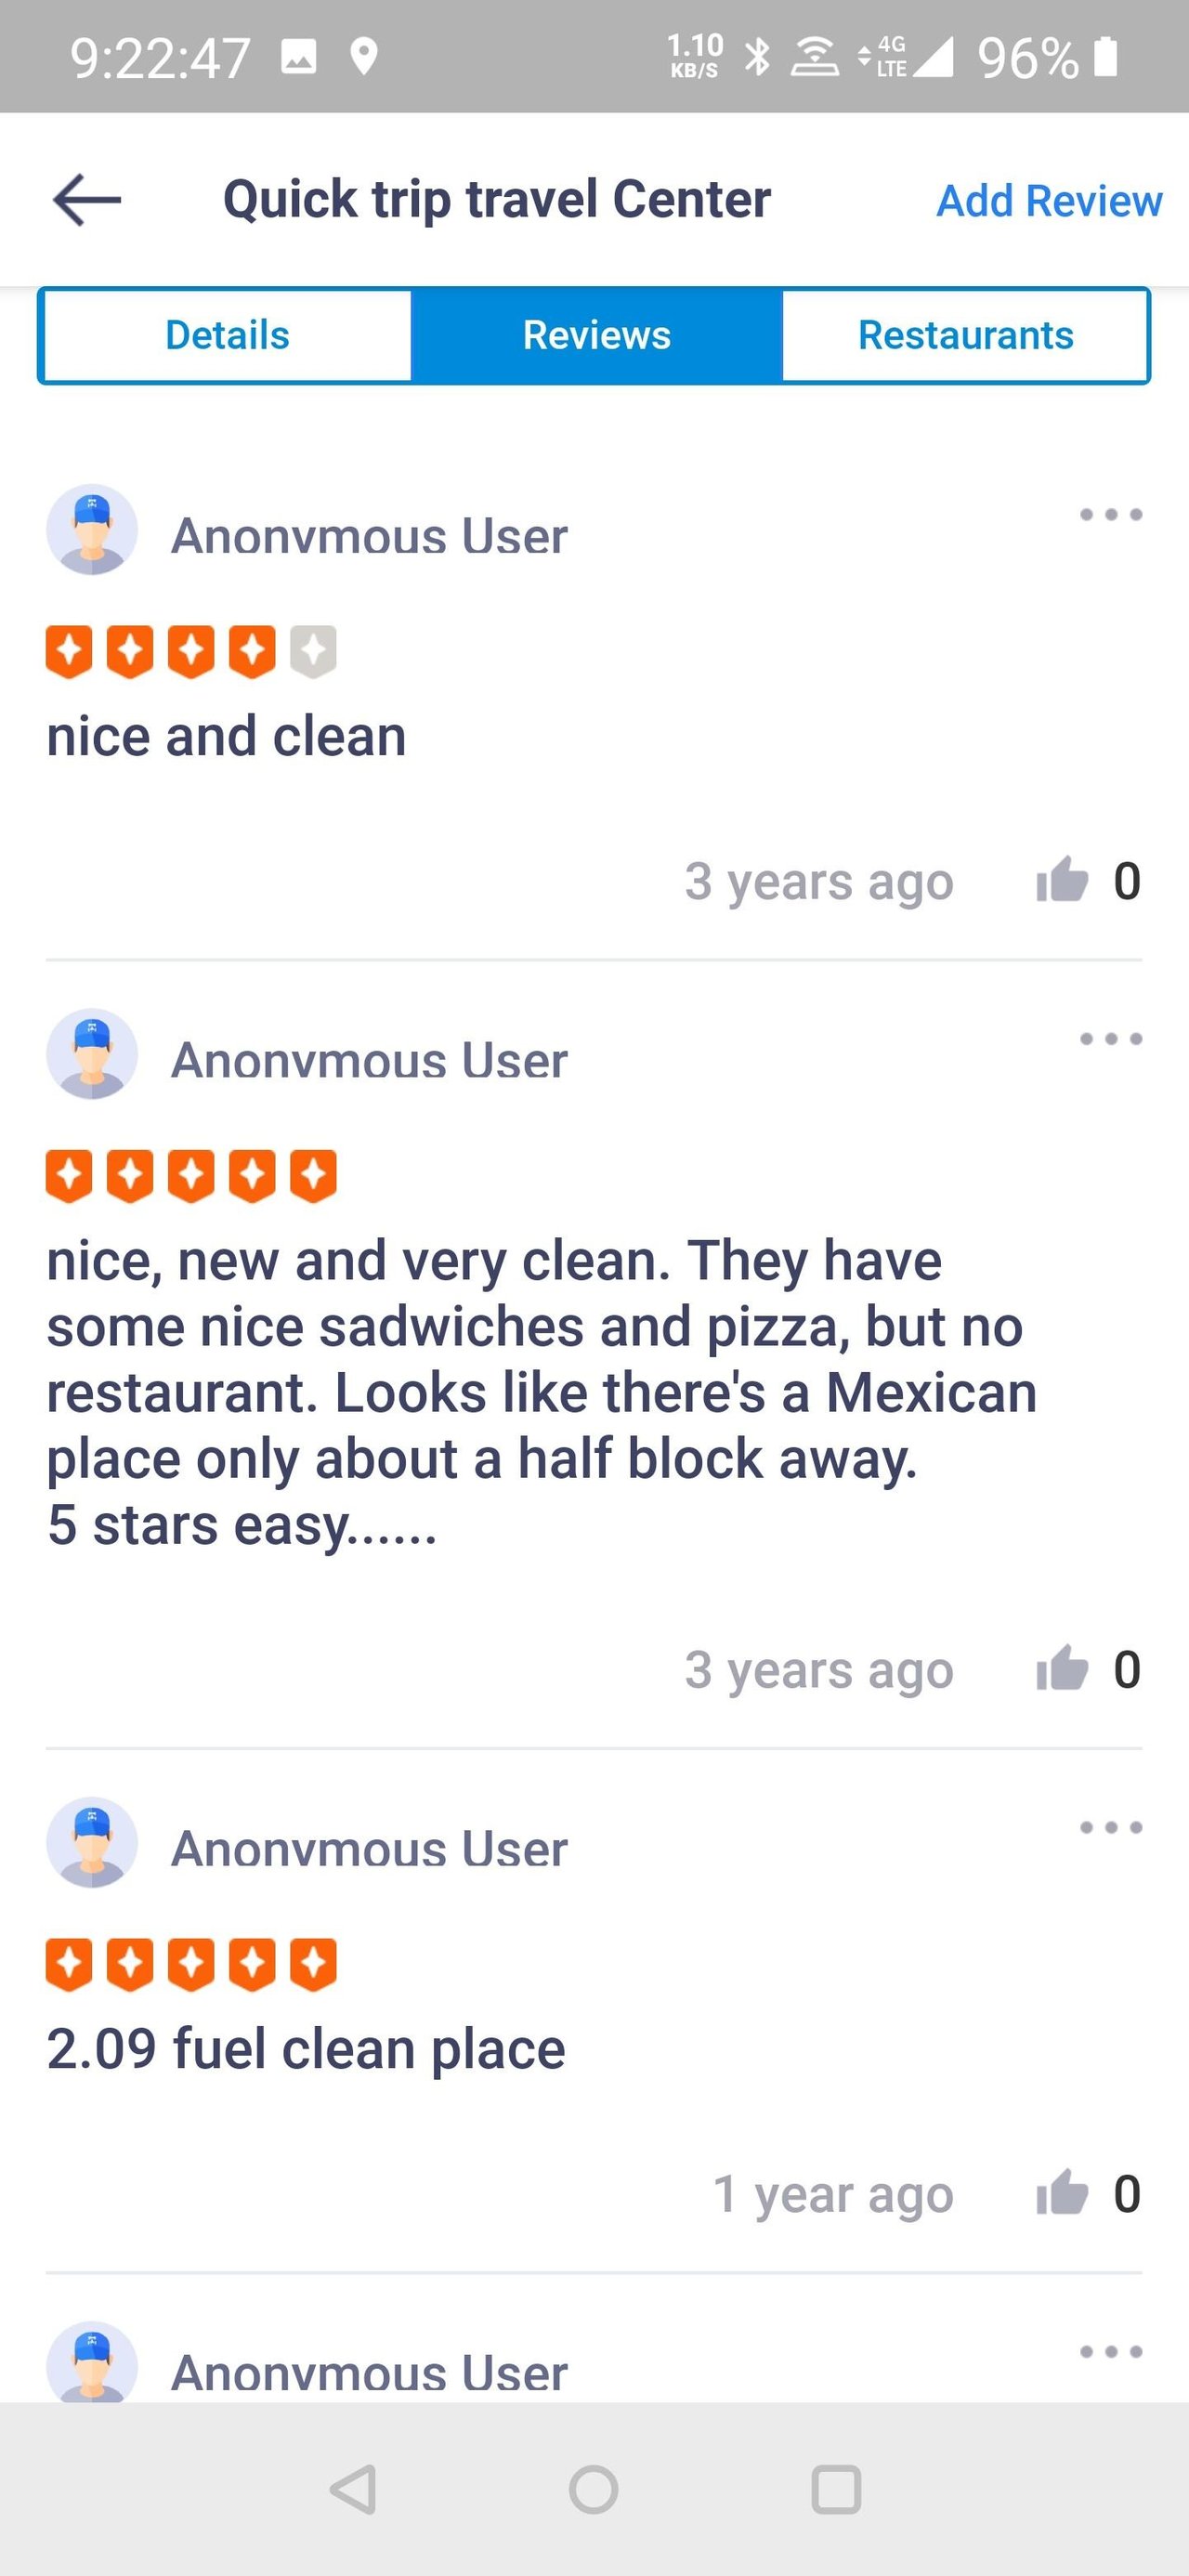Switch to the Details tab
1189x2576 pixels.
point(227,335)
